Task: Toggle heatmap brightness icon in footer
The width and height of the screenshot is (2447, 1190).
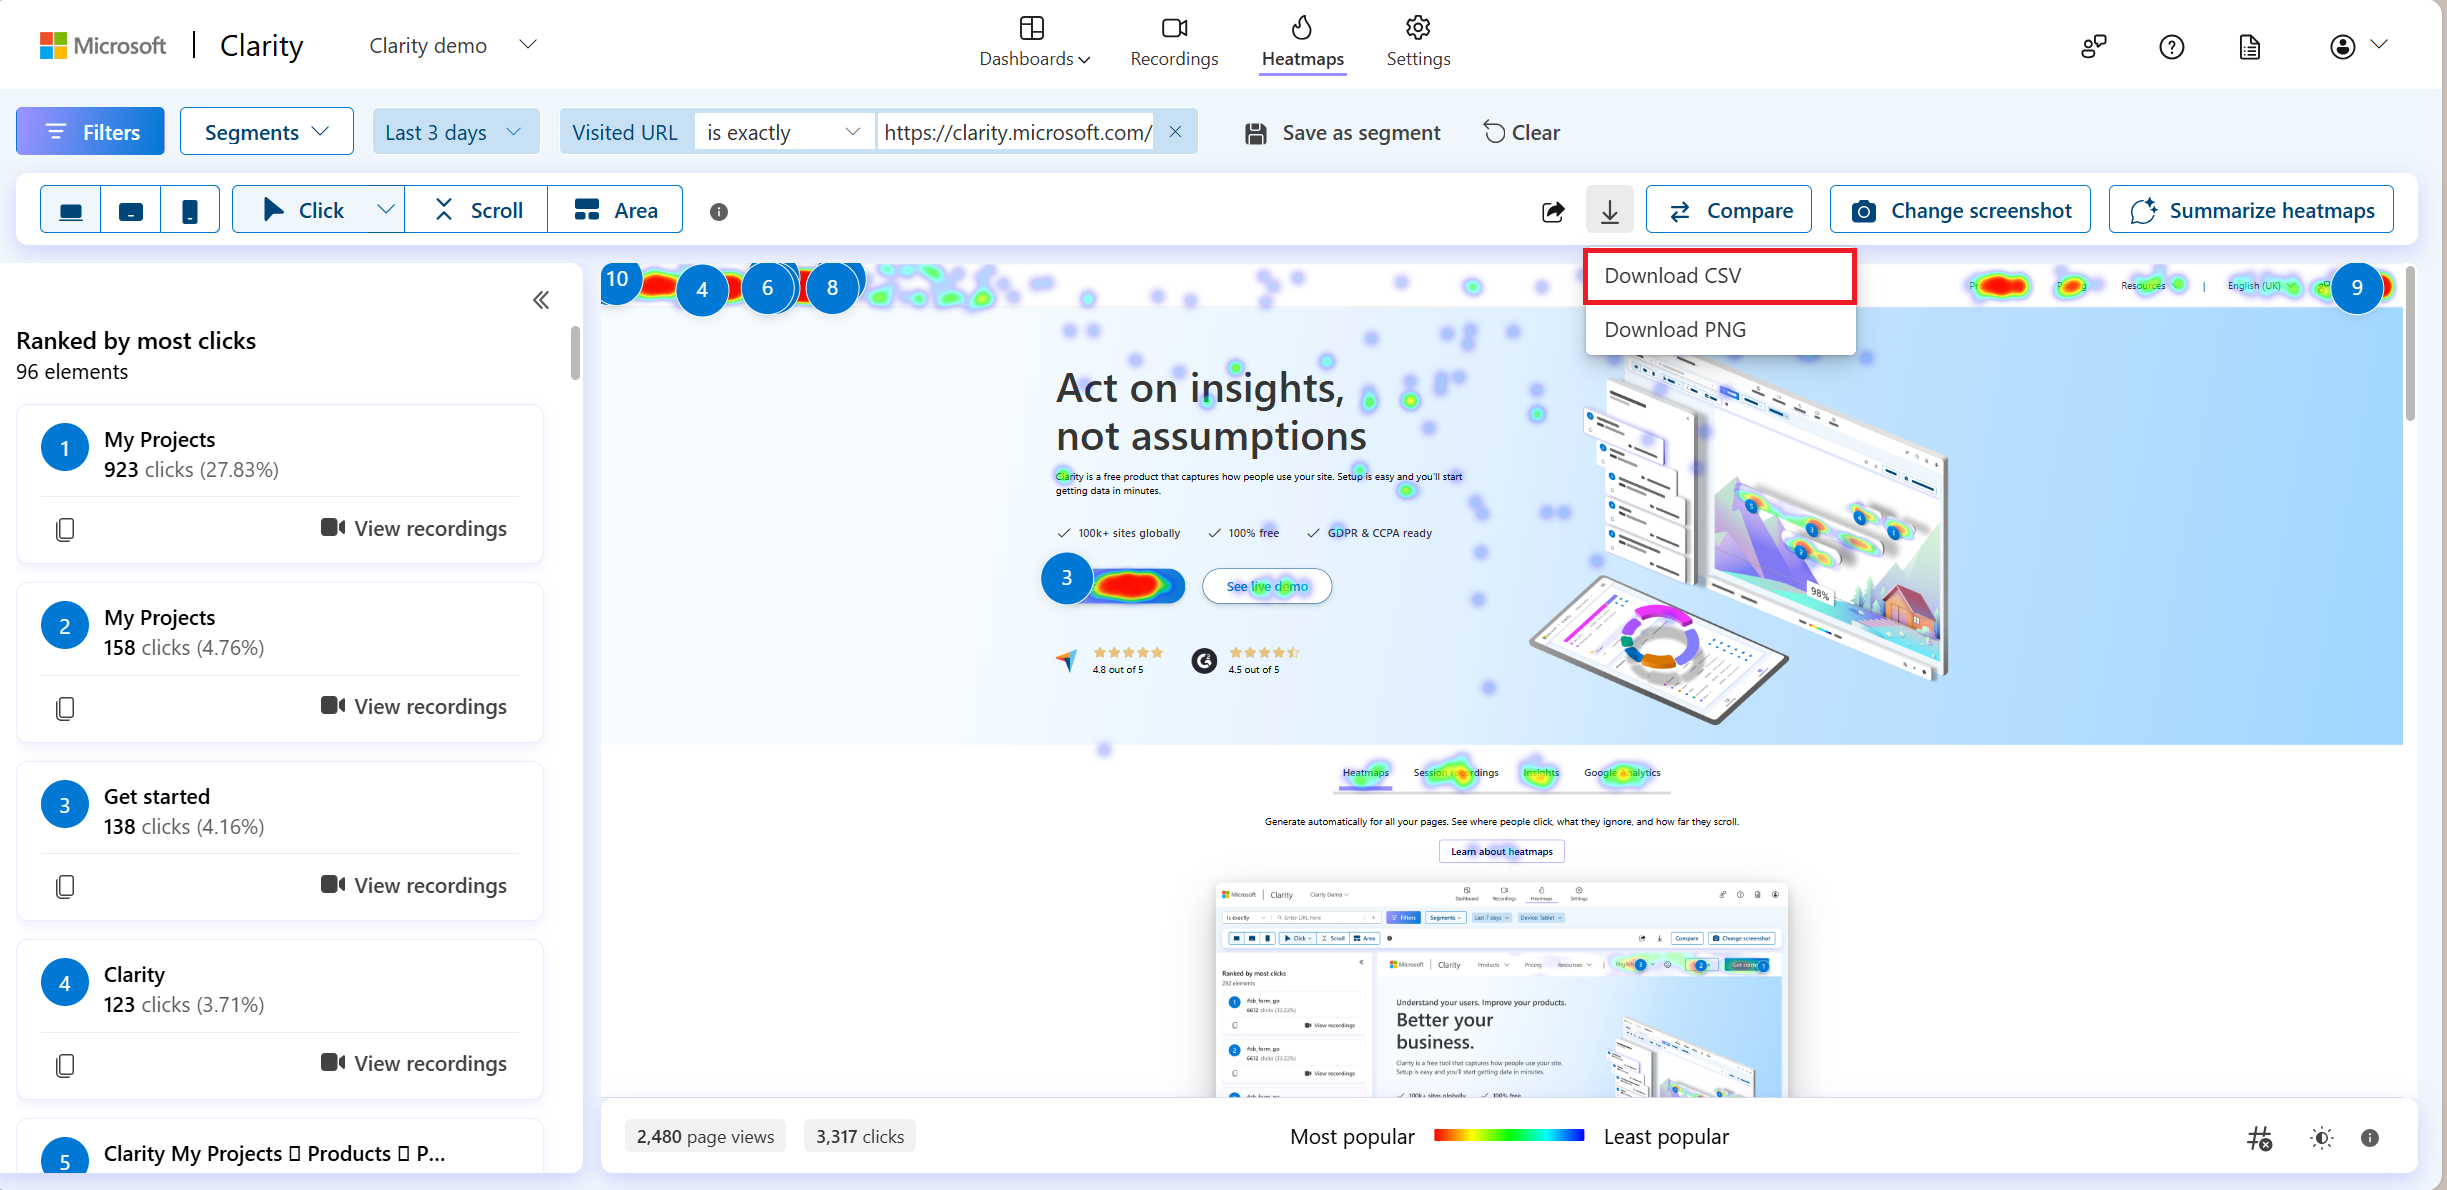Action: (2322, 1138)
